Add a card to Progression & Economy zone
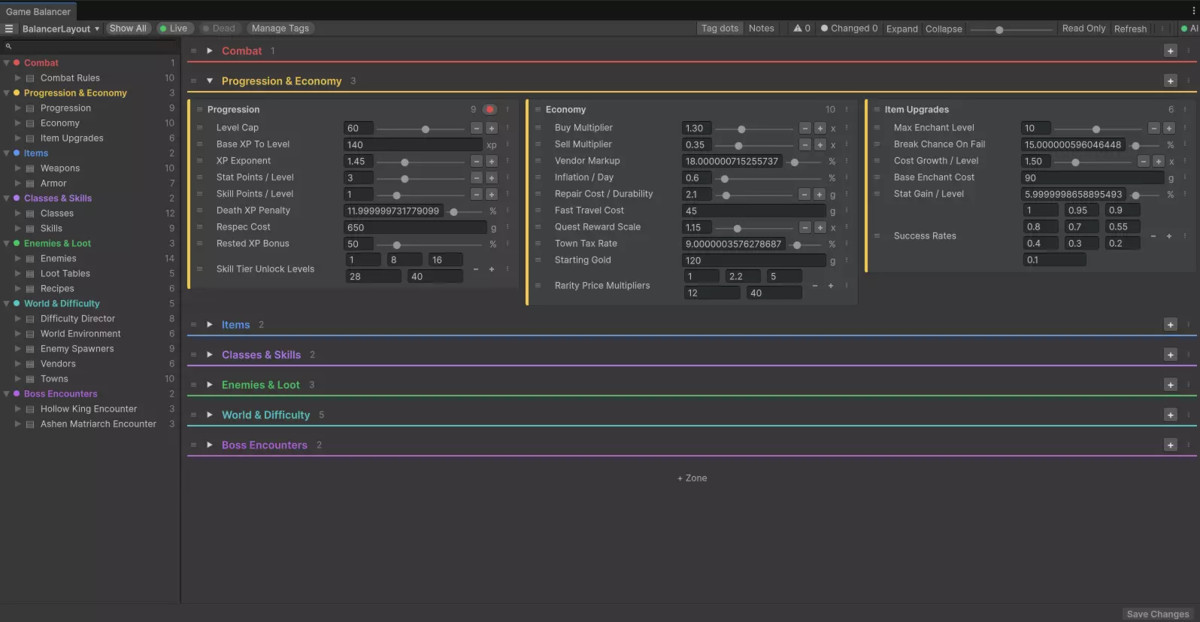Viewport: 1200px width, 622px height. click(1170, 81)
